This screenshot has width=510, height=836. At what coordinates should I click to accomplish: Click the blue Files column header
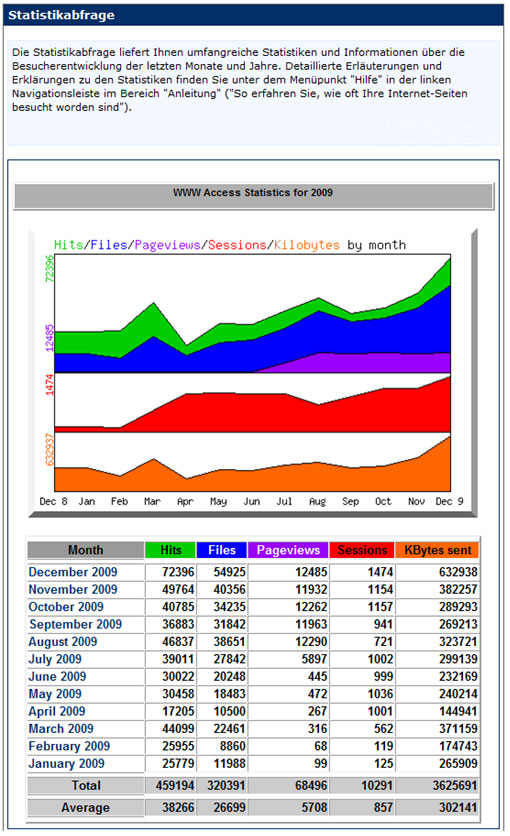click(222, 550)
